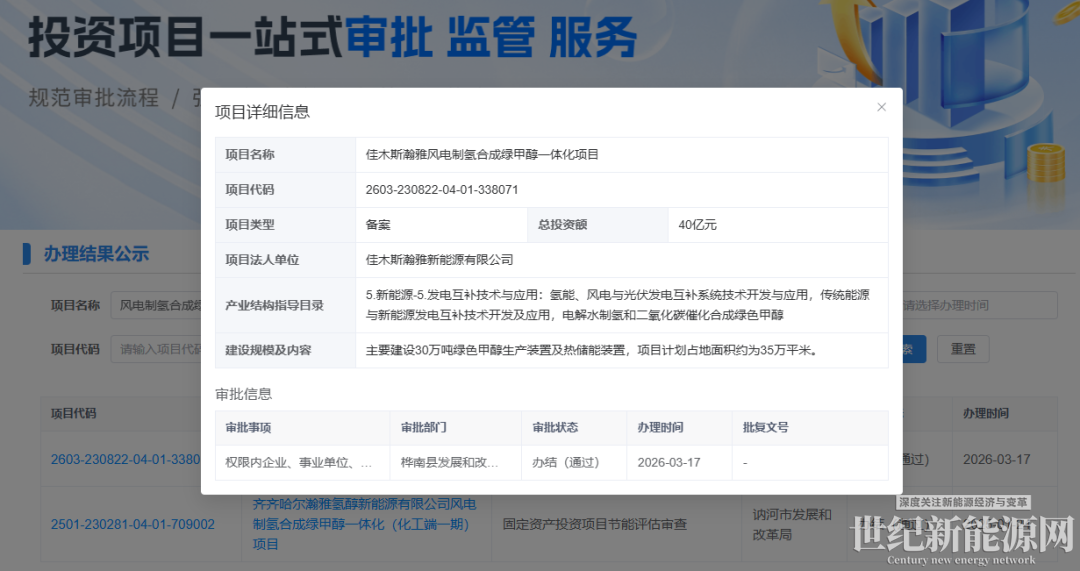
Task: Click the 办理结果公示 section heading
Action: (x=96, y=254)
